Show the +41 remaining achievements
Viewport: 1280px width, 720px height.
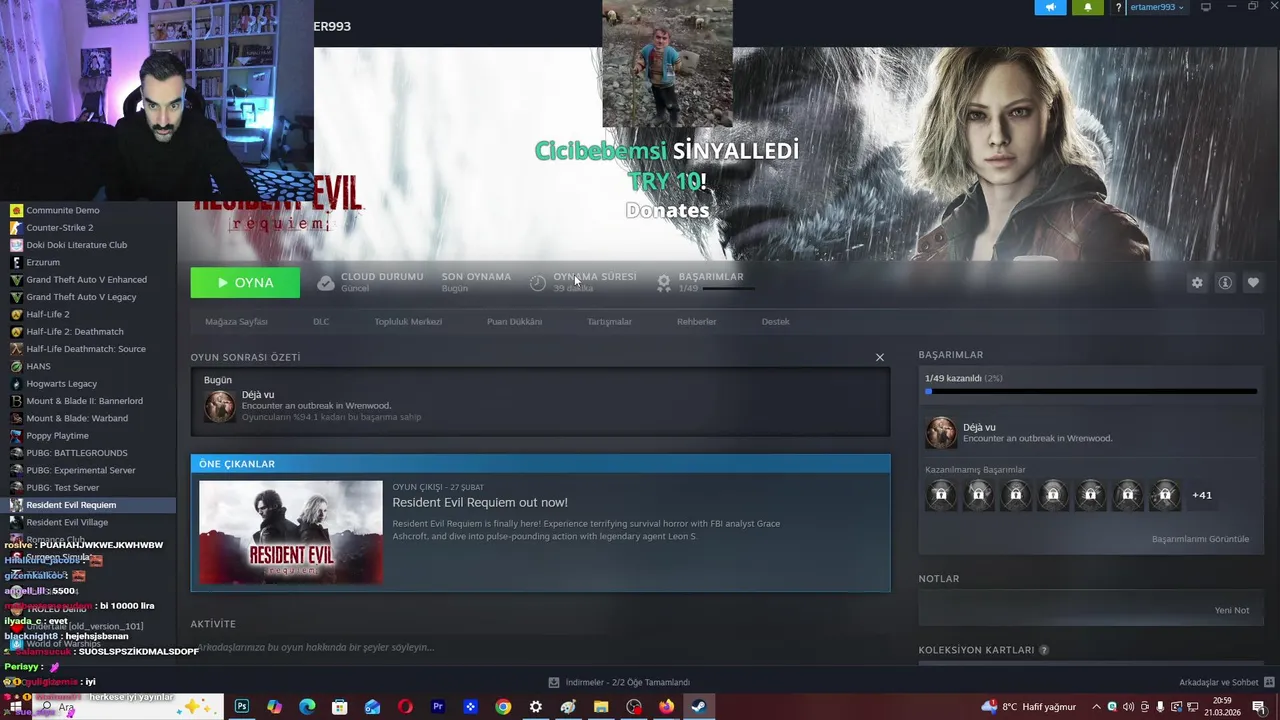pyautogui.click(x=1202, y=495)
